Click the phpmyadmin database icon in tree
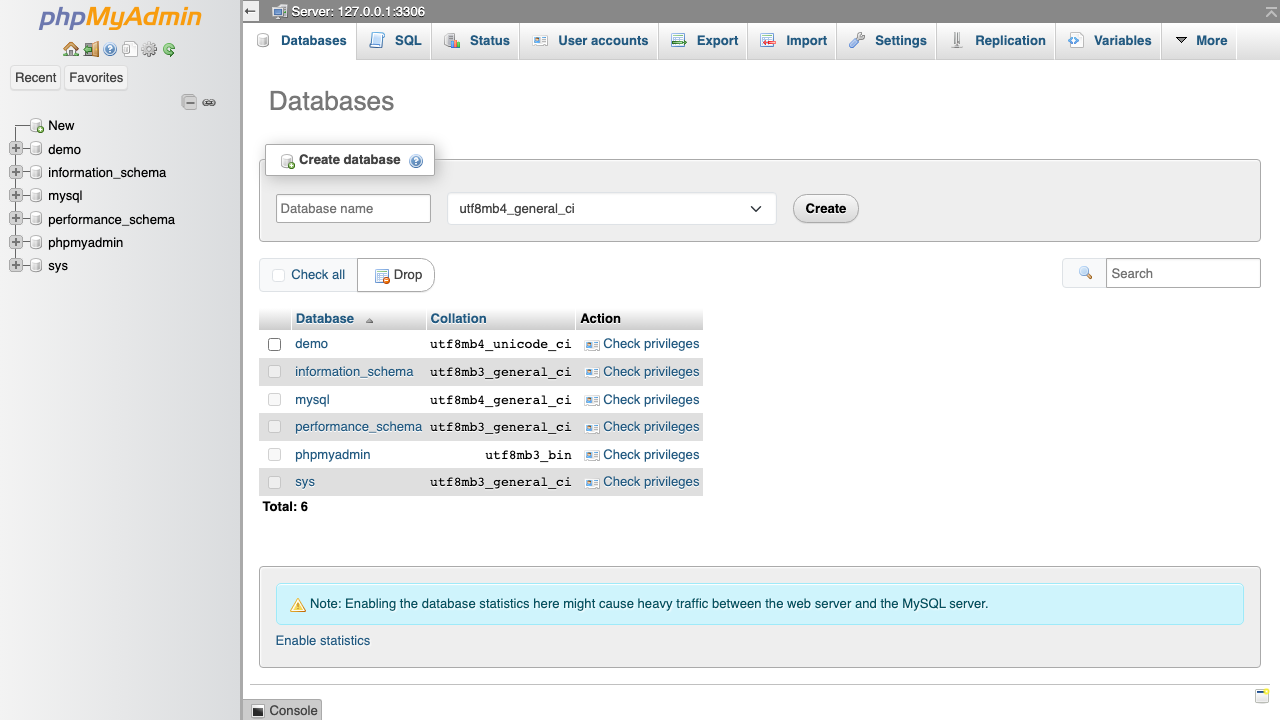Viewport: 1280px width, 720px height. click(x=36, y=243)
